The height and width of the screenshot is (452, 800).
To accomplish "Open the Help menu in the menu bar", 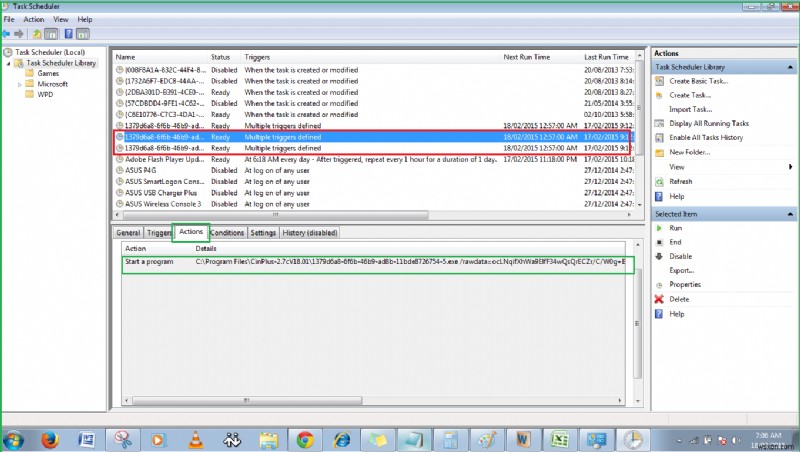I will (x=85, y=19).
